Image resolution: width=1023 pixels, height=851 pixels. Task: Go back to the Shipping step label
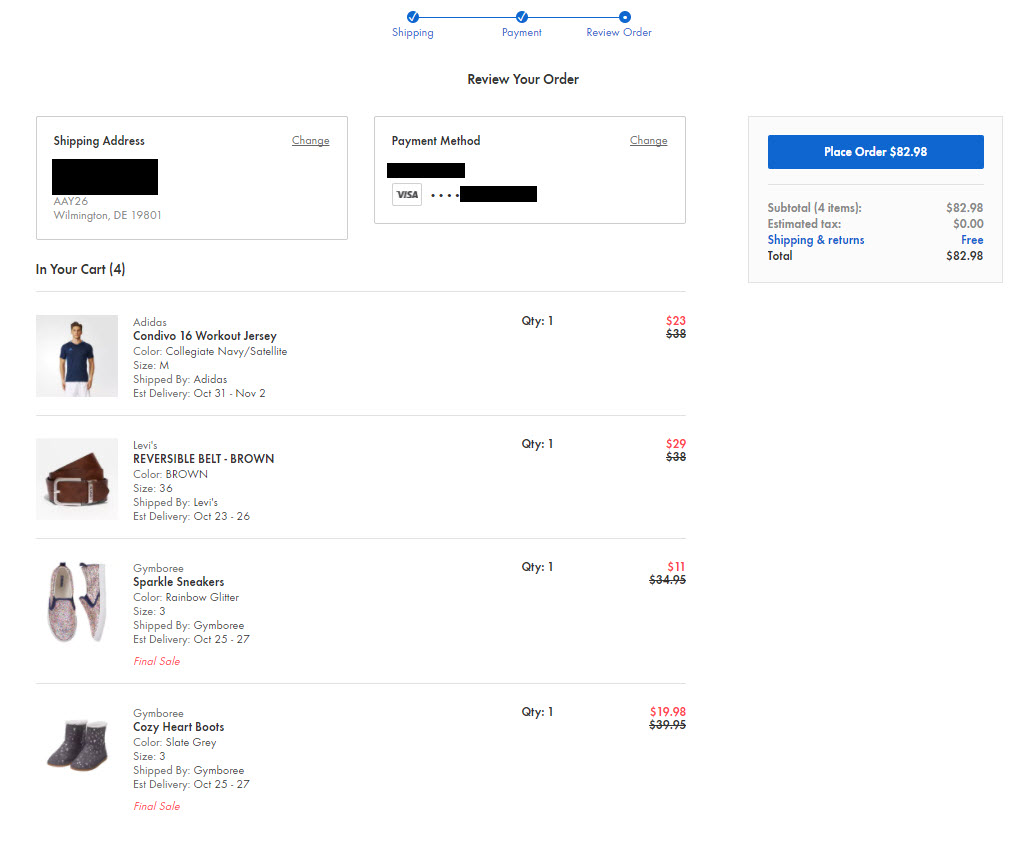(x=413, y=33)
